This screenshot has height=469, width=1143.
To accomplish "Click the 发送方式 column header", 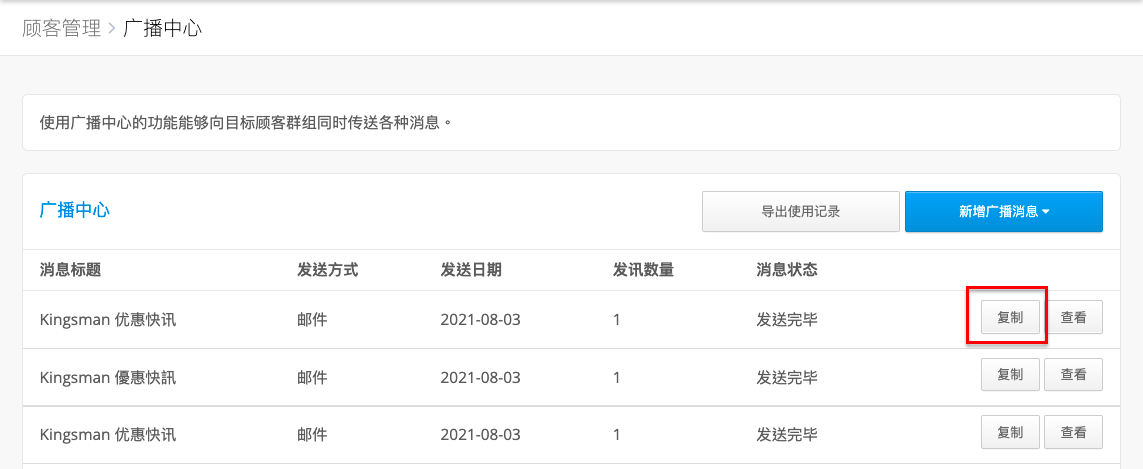I will (x=327, y=270).
